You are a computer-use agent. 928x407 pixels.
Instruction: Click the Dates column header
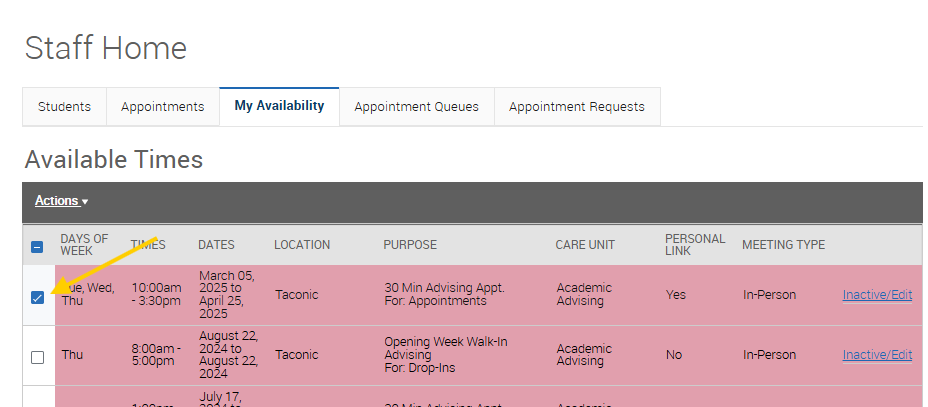[x=216, y=245]
